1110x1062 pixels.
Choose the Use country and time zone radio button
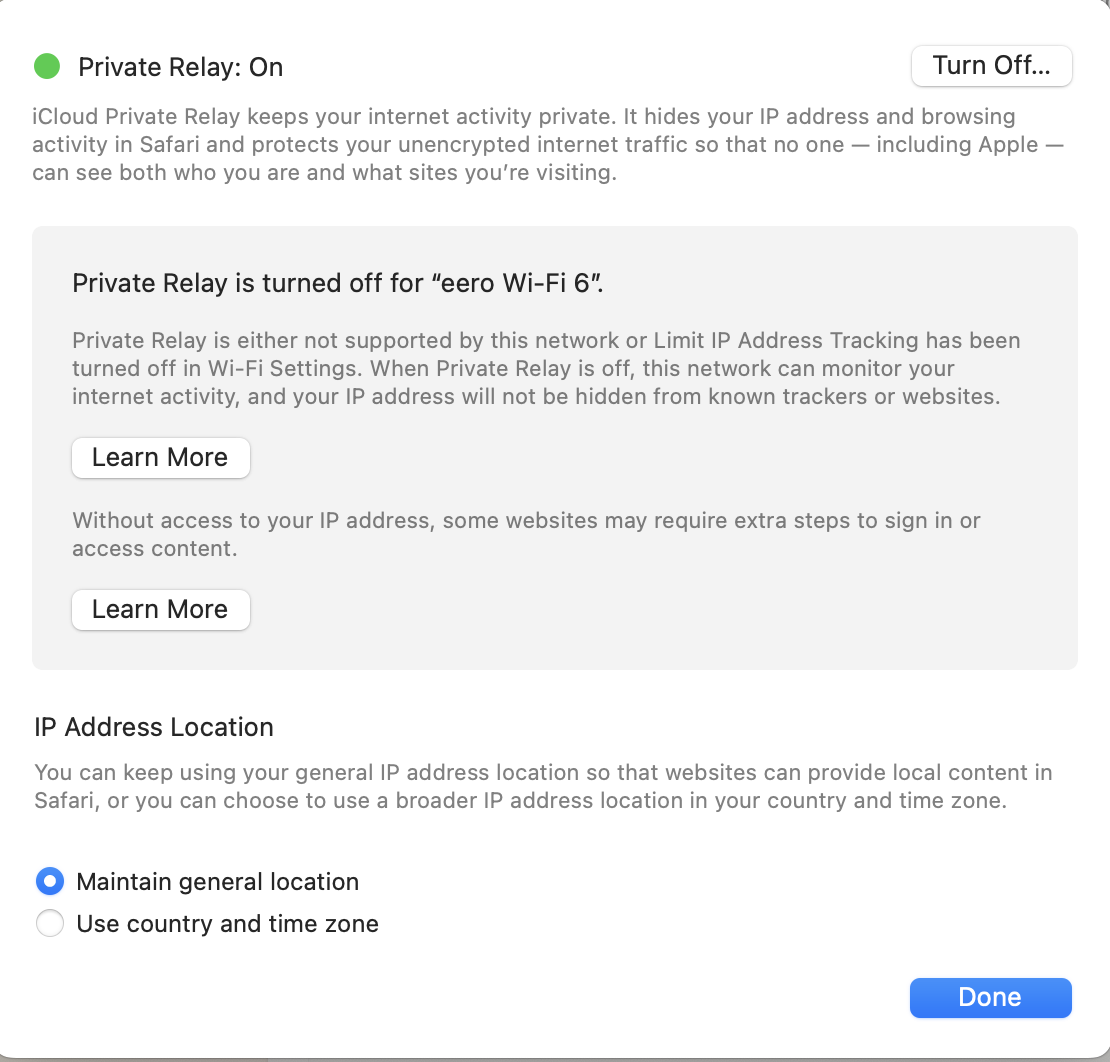[50, 923]
